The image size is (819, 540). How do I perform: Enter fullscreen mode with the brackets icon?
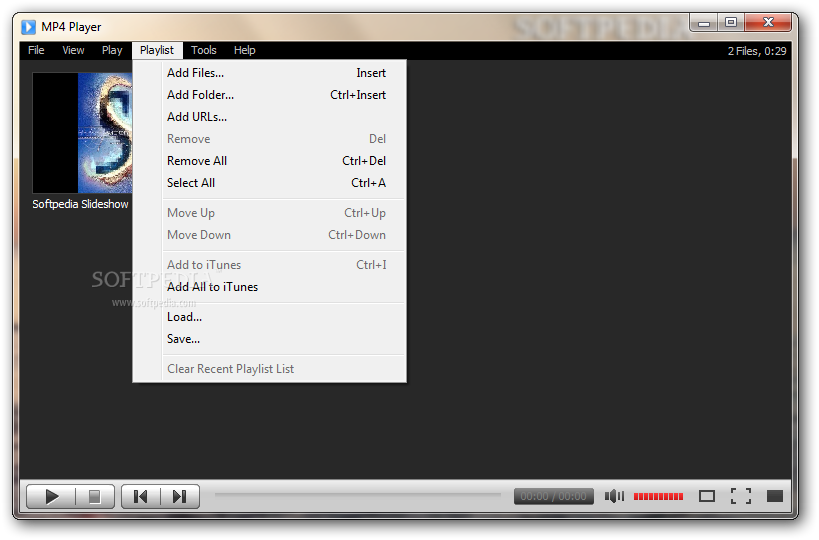(x=741, y=496)
